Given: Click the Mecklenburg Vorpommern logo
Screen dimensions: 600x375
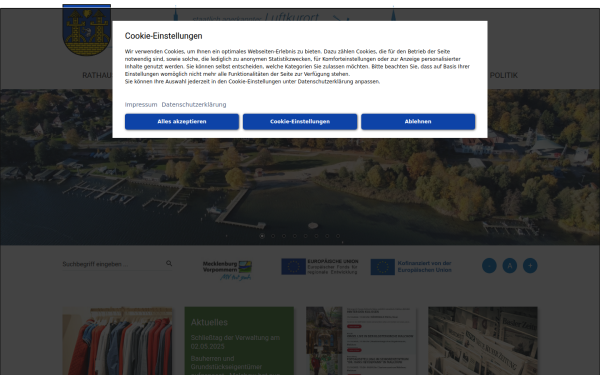Looking at the screenshot, I should tap(227, 270).
